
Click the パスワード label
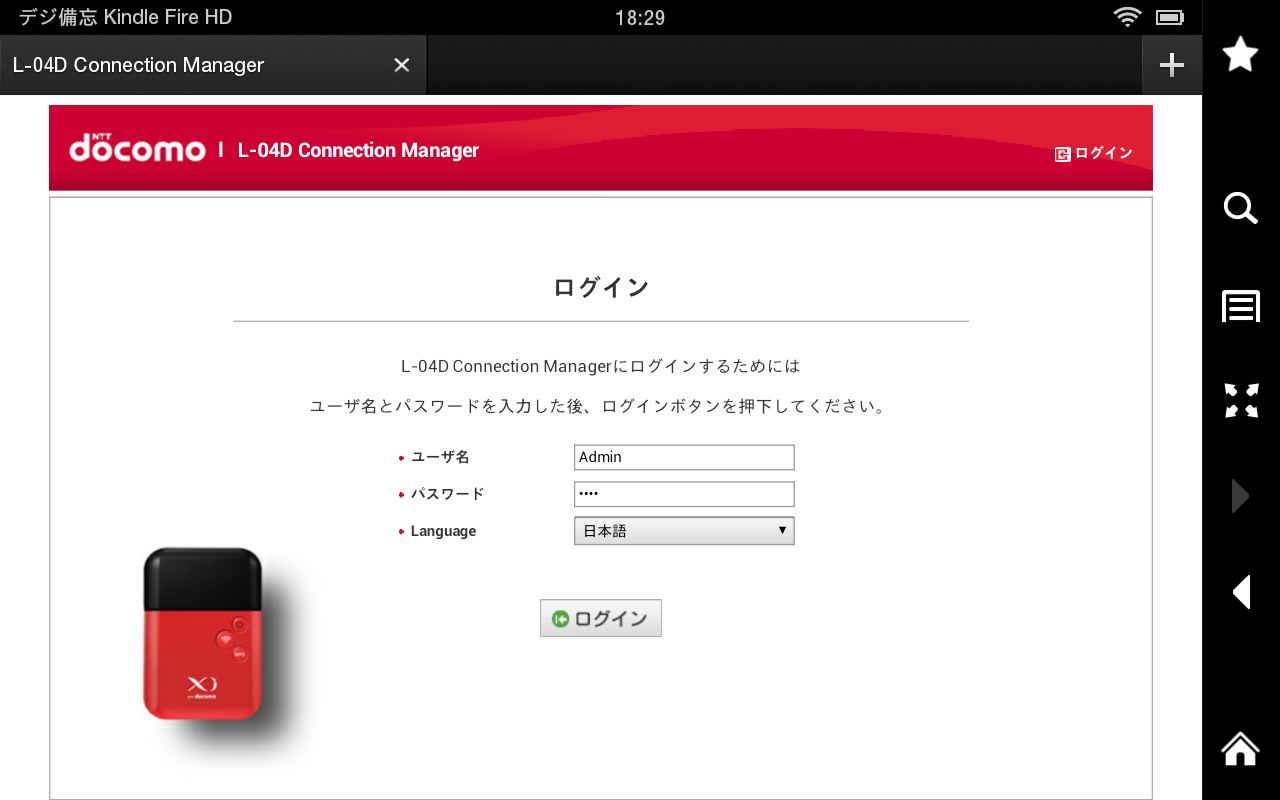(x=447, y=494)
